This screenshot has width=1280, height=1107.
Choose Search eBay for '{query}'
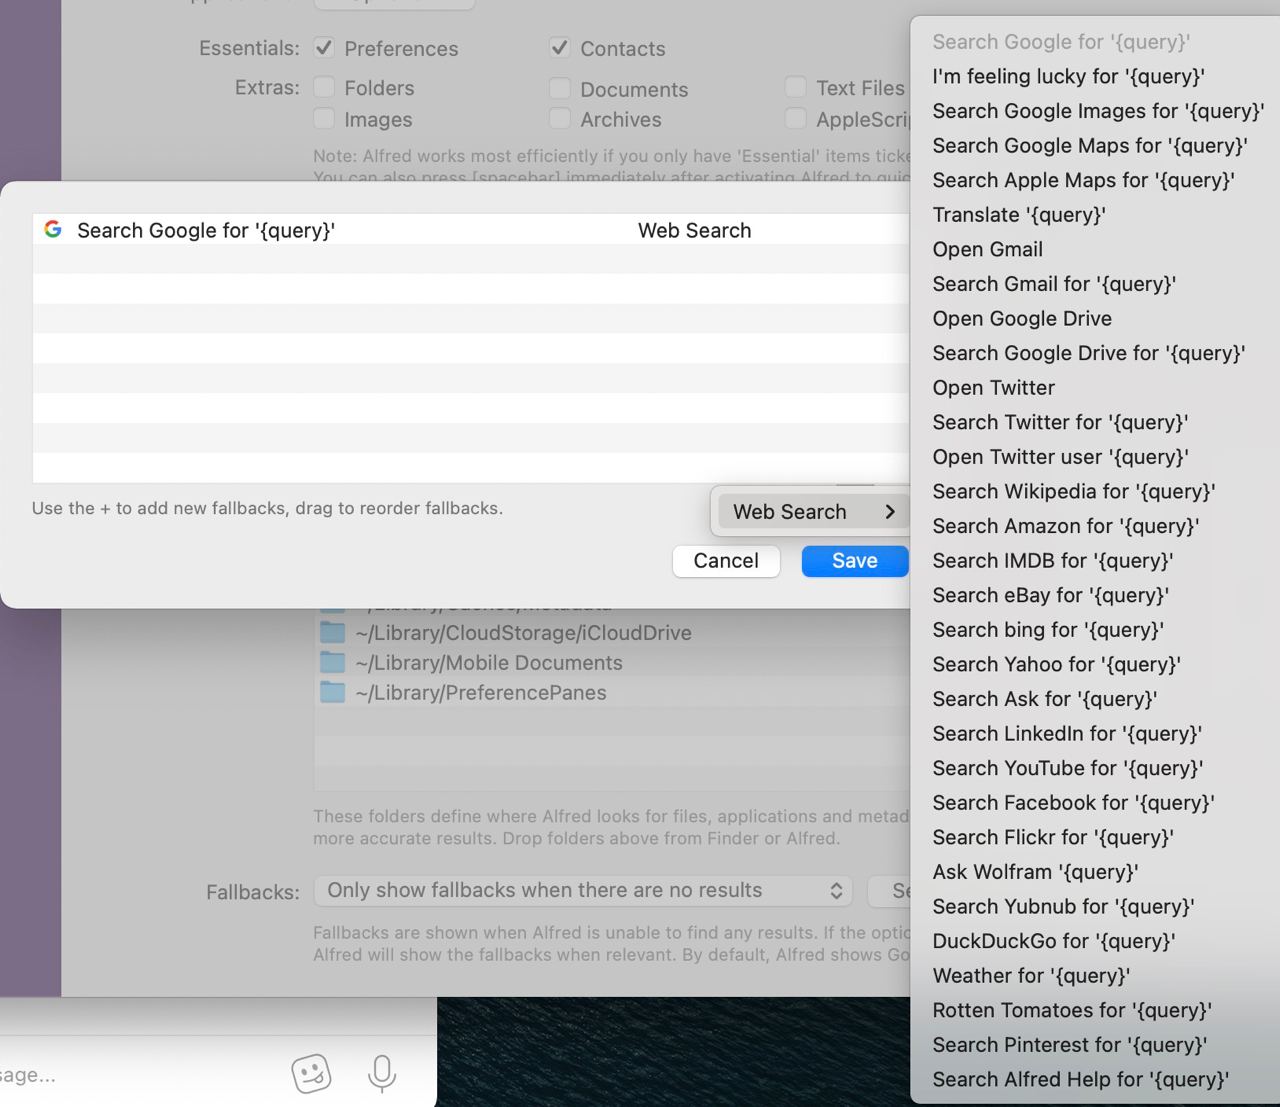1095,595
